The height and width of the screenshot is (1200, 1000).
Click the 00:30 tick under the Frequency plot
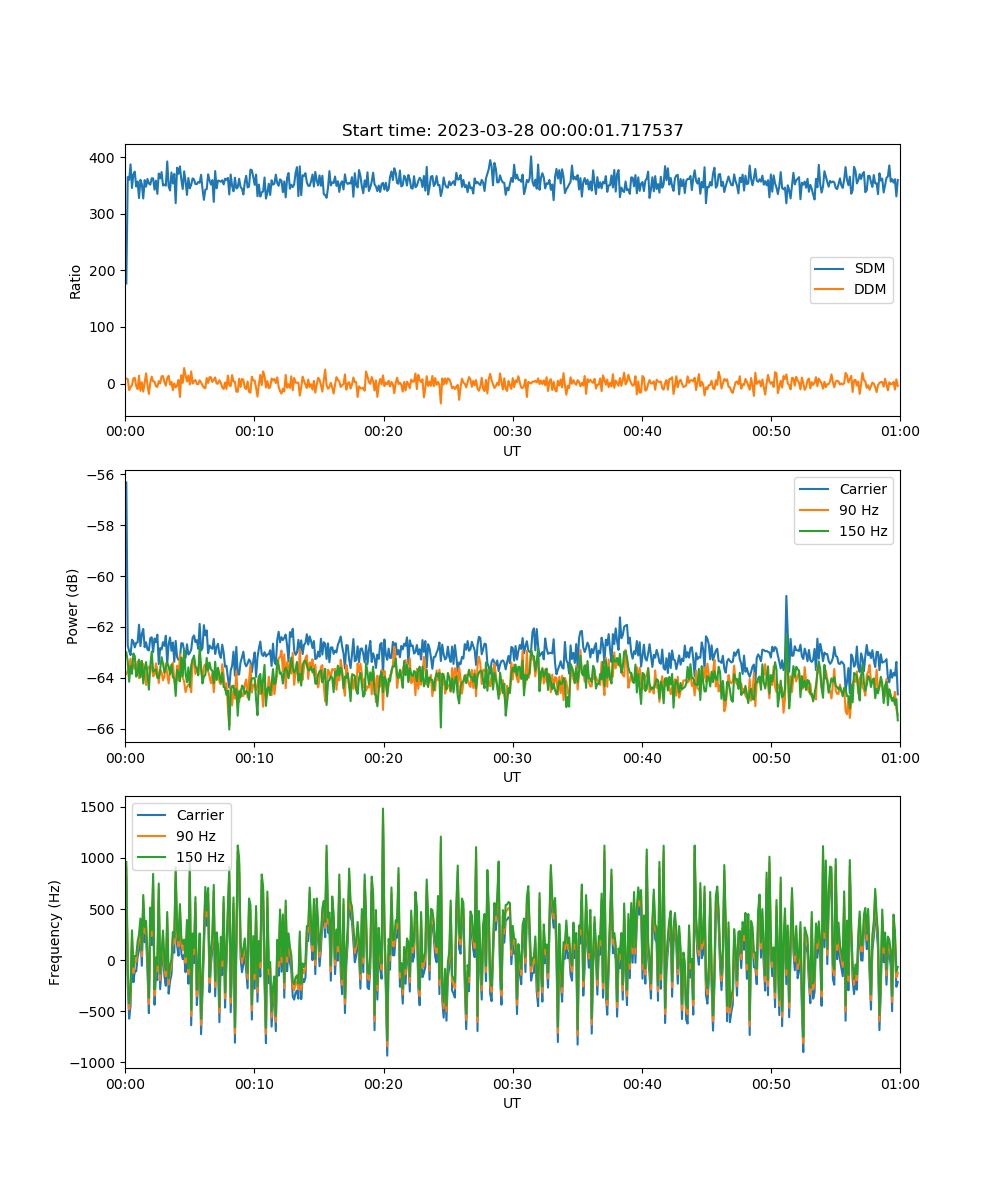pyautogui.click(x=512, y=1083)
